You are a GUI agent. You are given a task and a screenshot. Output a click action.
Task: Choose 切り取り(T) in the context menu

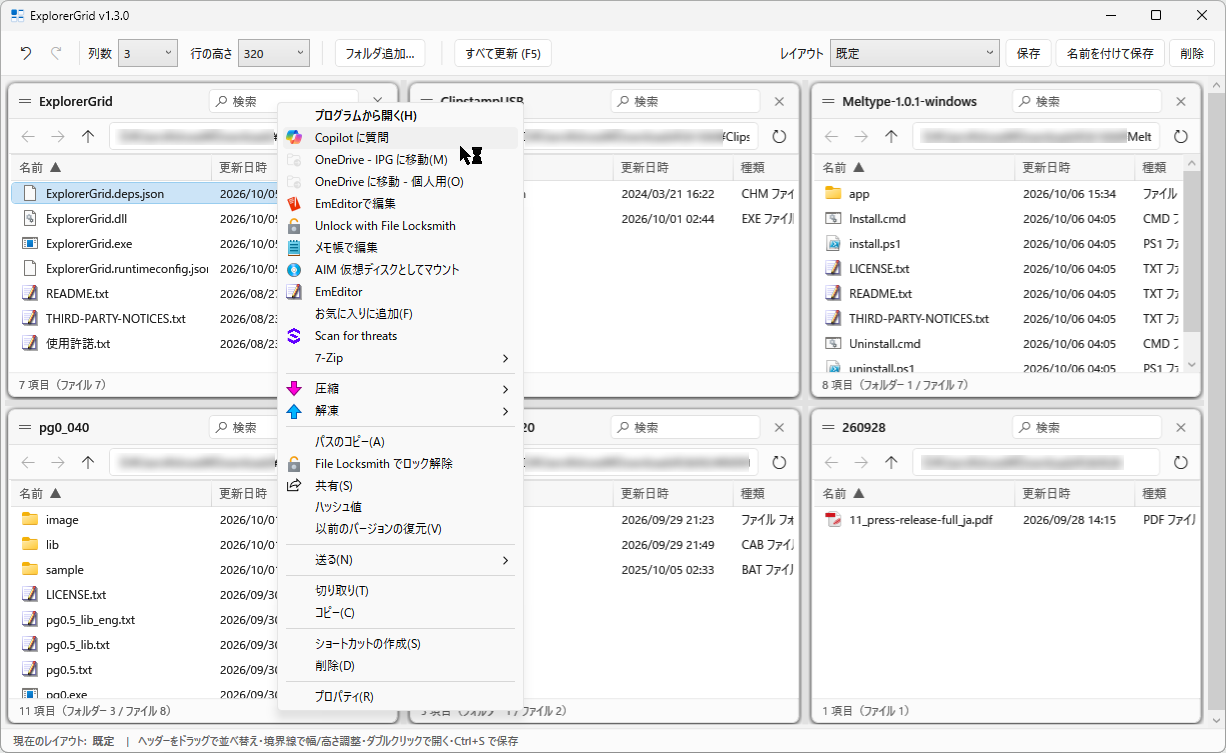(x=400, y=591)
